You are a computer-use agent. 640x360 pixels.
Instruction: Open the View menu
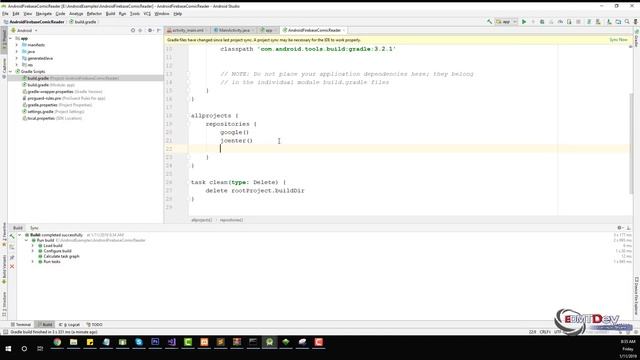click(x=28, y=14)
